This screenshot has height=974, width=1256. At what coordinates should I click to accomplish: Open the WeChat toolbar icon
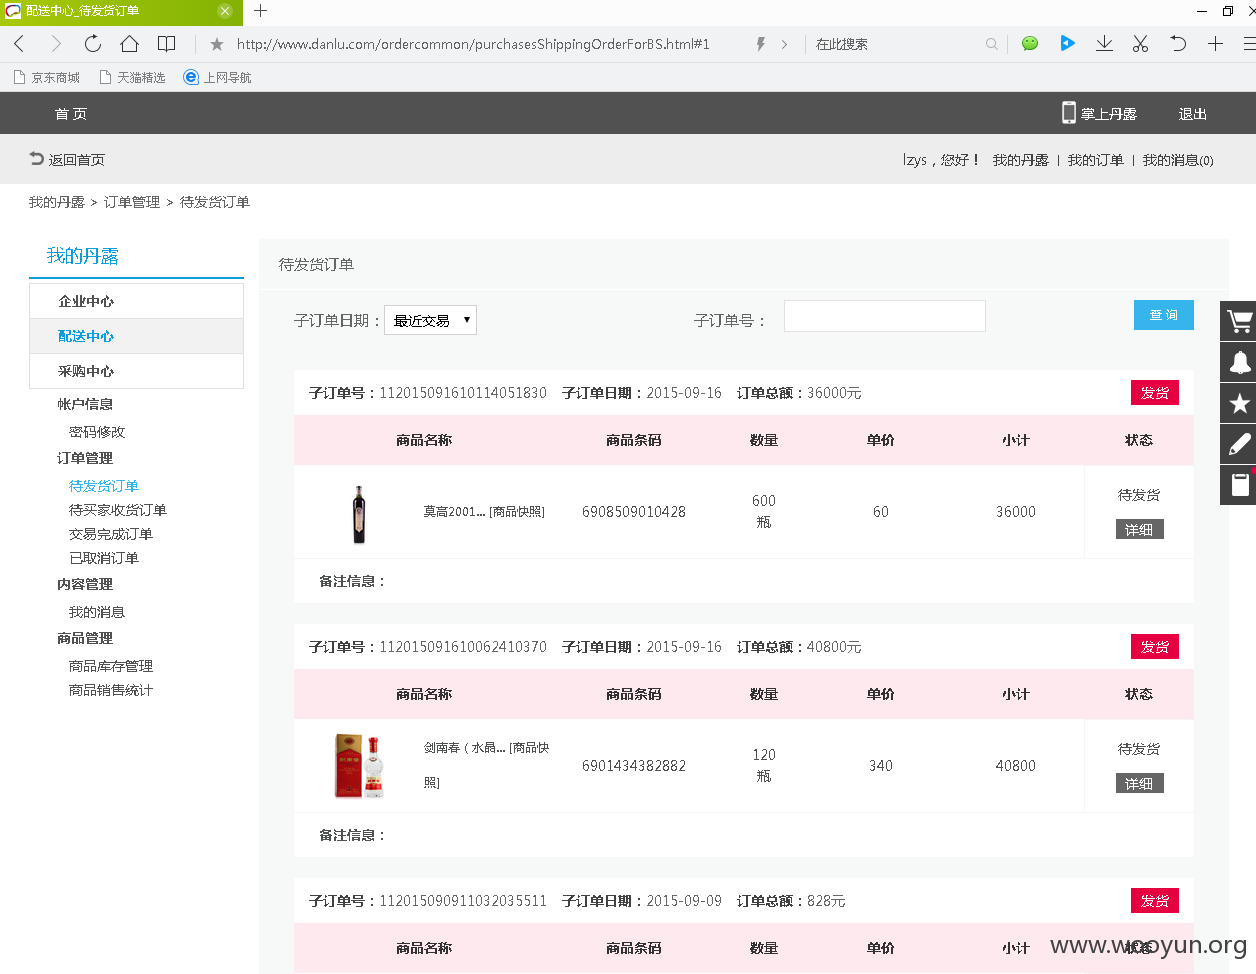coord(1030,43)
